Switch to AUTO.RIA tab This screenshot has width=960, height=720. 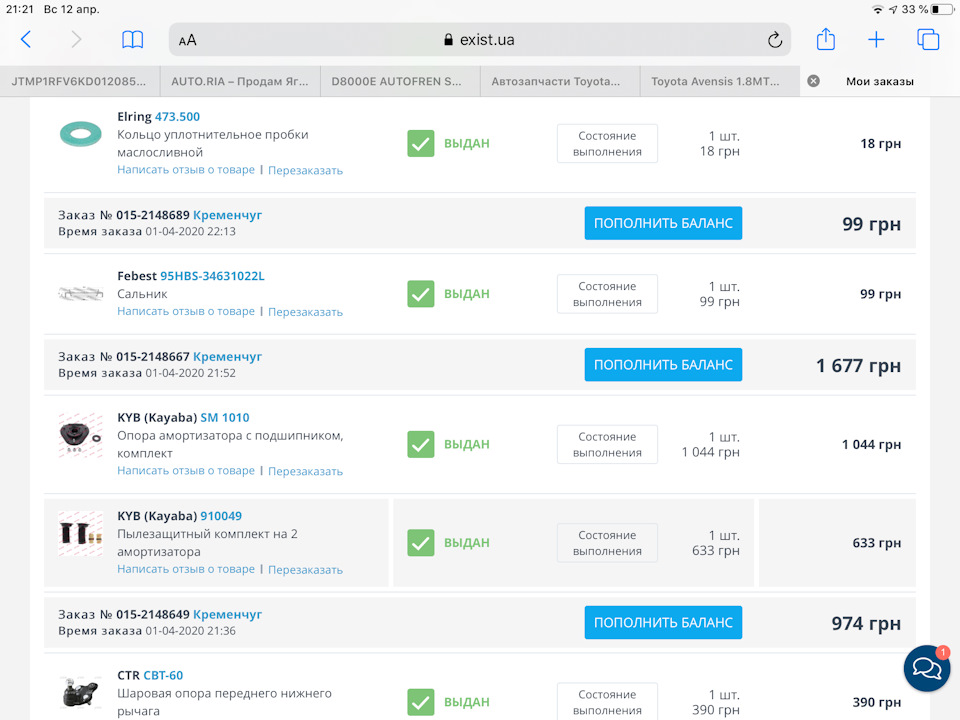(x=240, y=81)
